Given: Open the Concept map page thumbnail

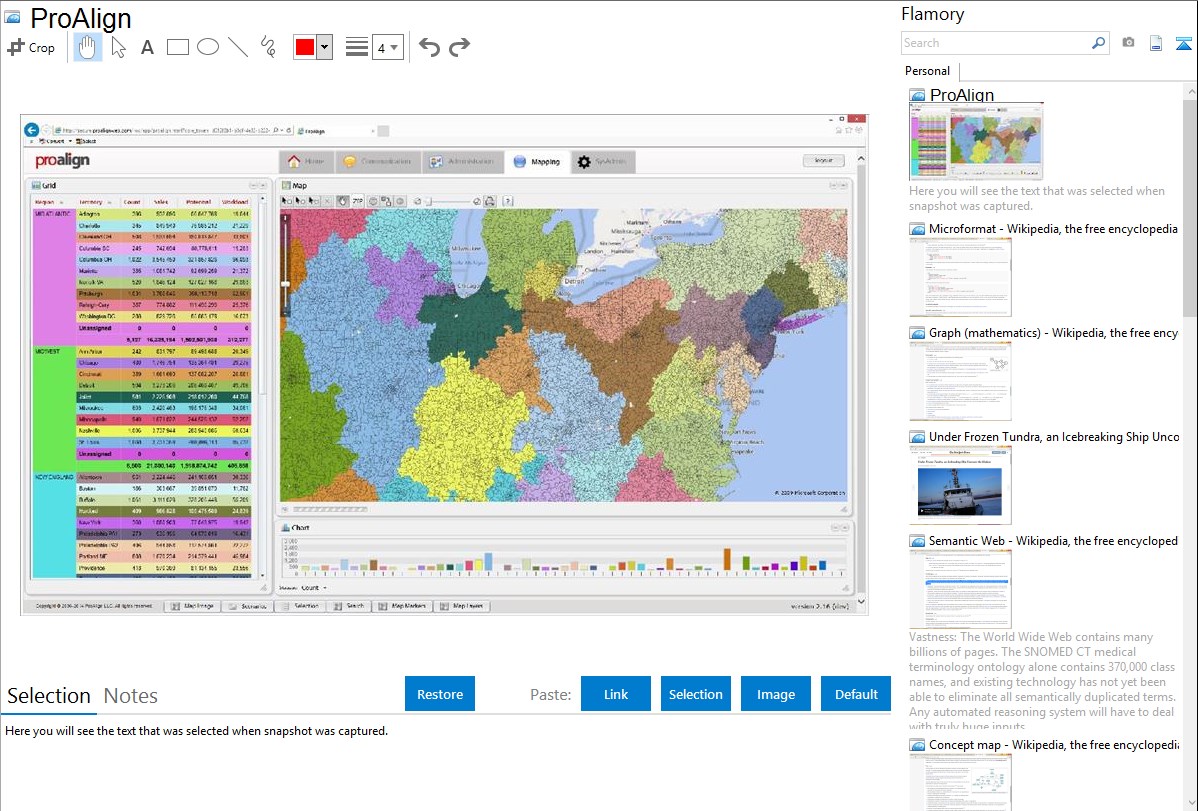Looking at the screenshot, I should click(960, 782).
